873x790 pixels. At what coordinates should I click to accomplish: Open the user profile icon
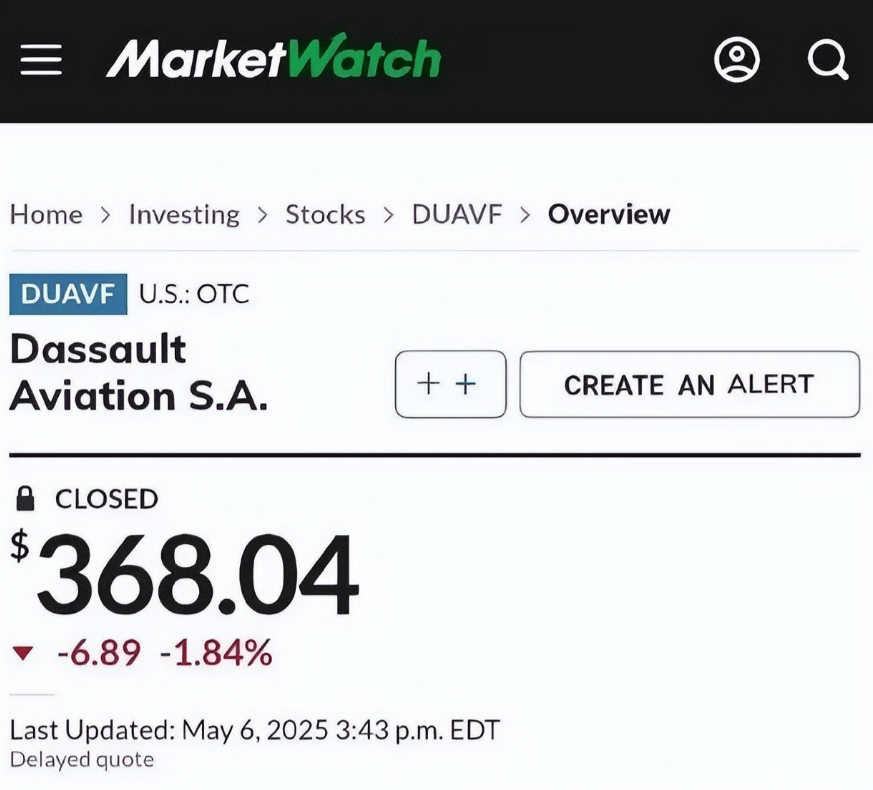[737, 60]
